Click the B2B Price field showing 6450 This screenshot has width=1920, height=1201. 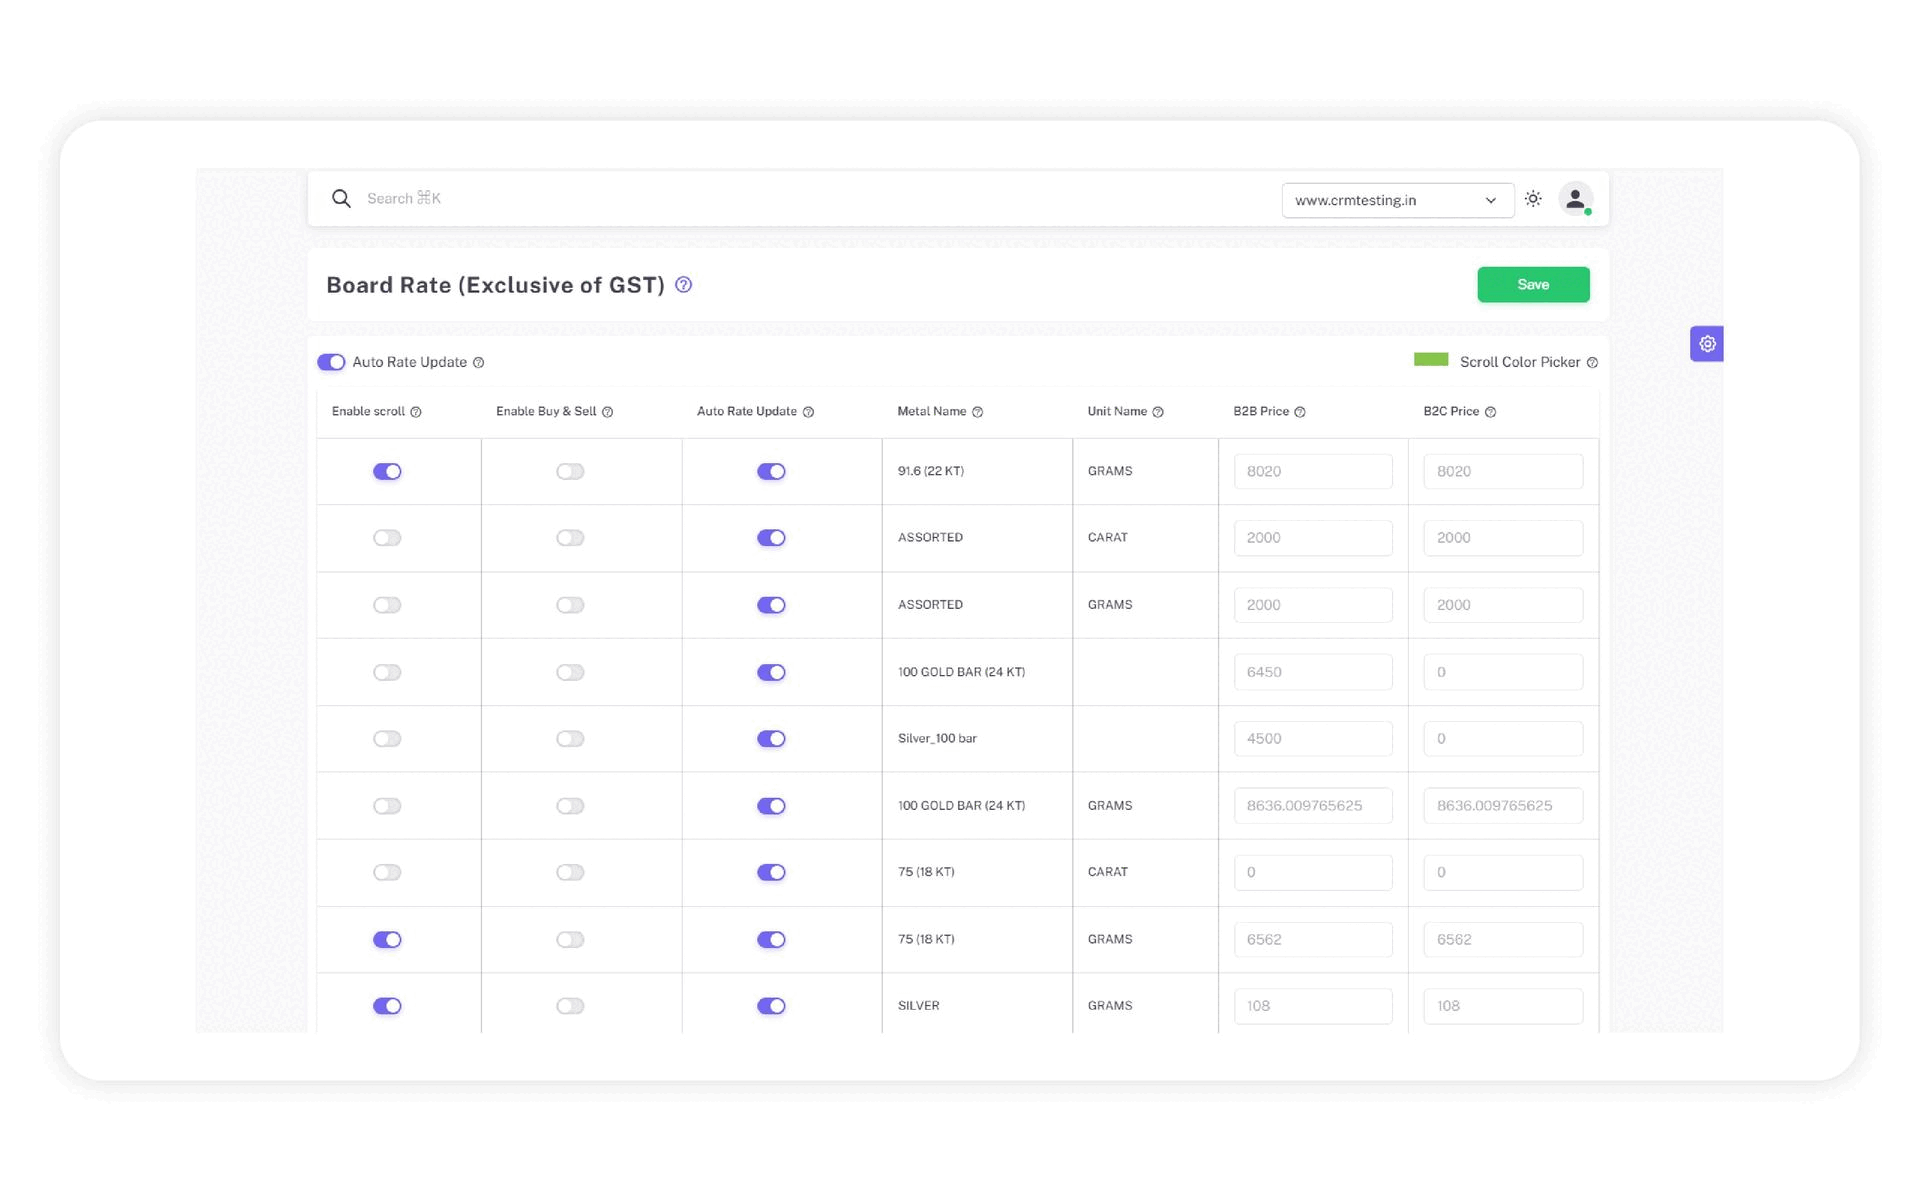[1312, 672]
